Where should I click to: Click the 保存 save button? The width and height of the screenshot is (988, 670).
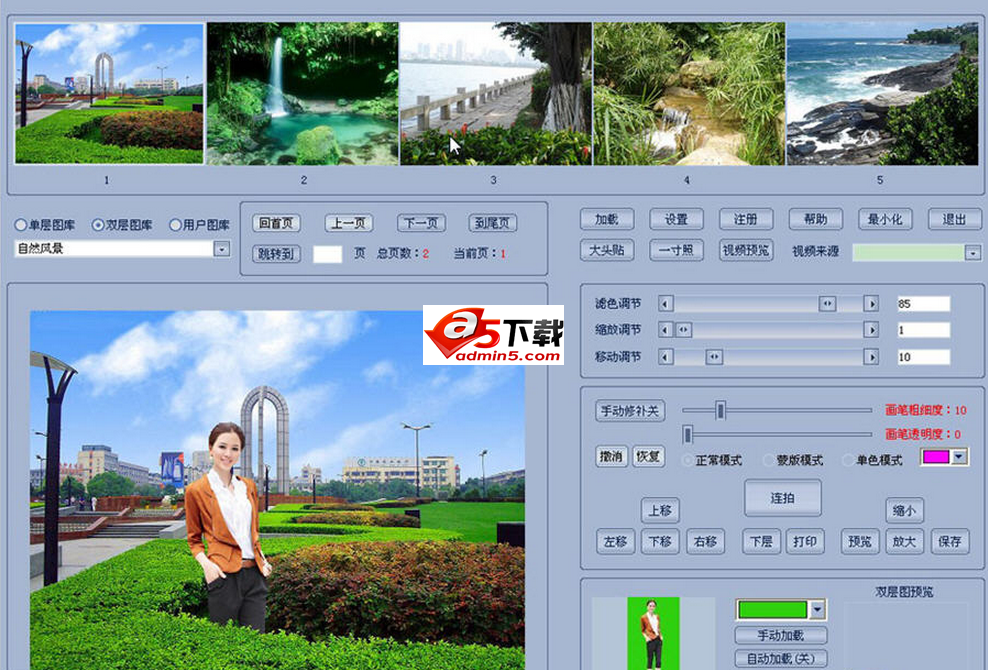point(949,542)
